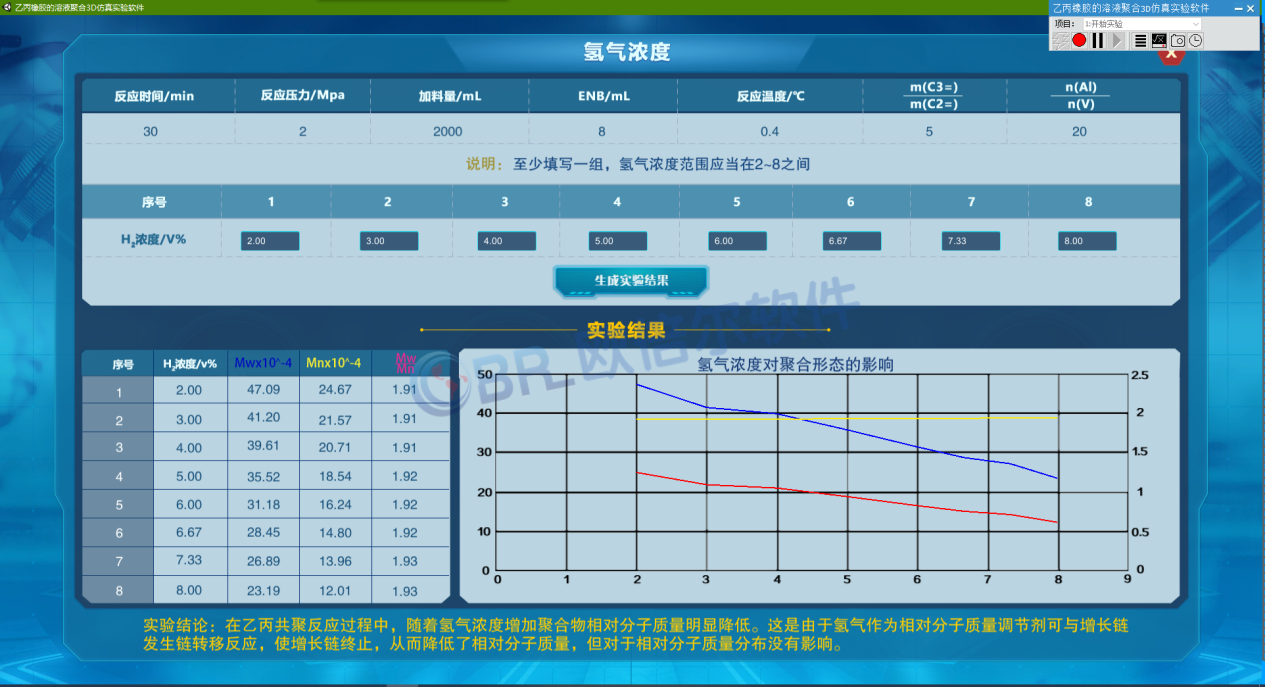Focus the H2 concentration box showing 6.67
Screen dimensions: 1265x687
[852, 241]
